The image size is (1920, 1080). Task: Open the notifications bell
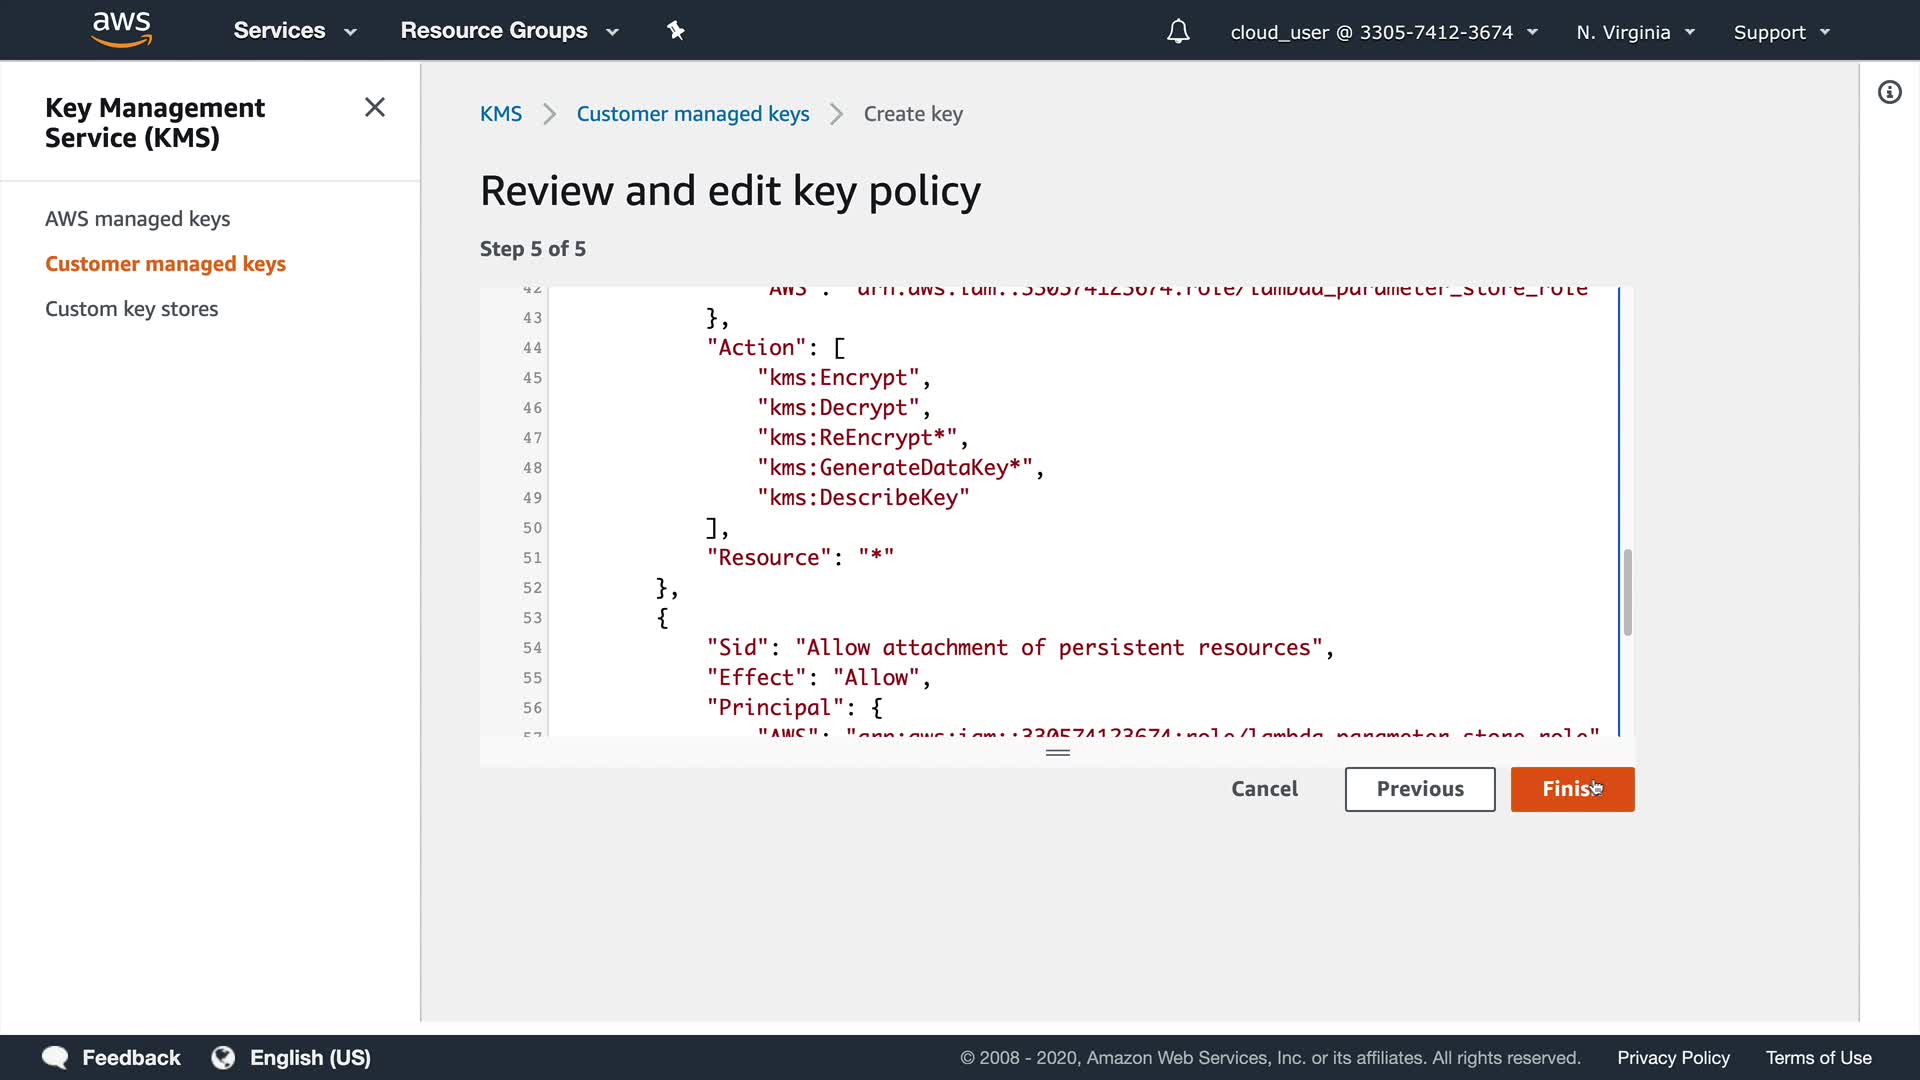click(1178, 32)
